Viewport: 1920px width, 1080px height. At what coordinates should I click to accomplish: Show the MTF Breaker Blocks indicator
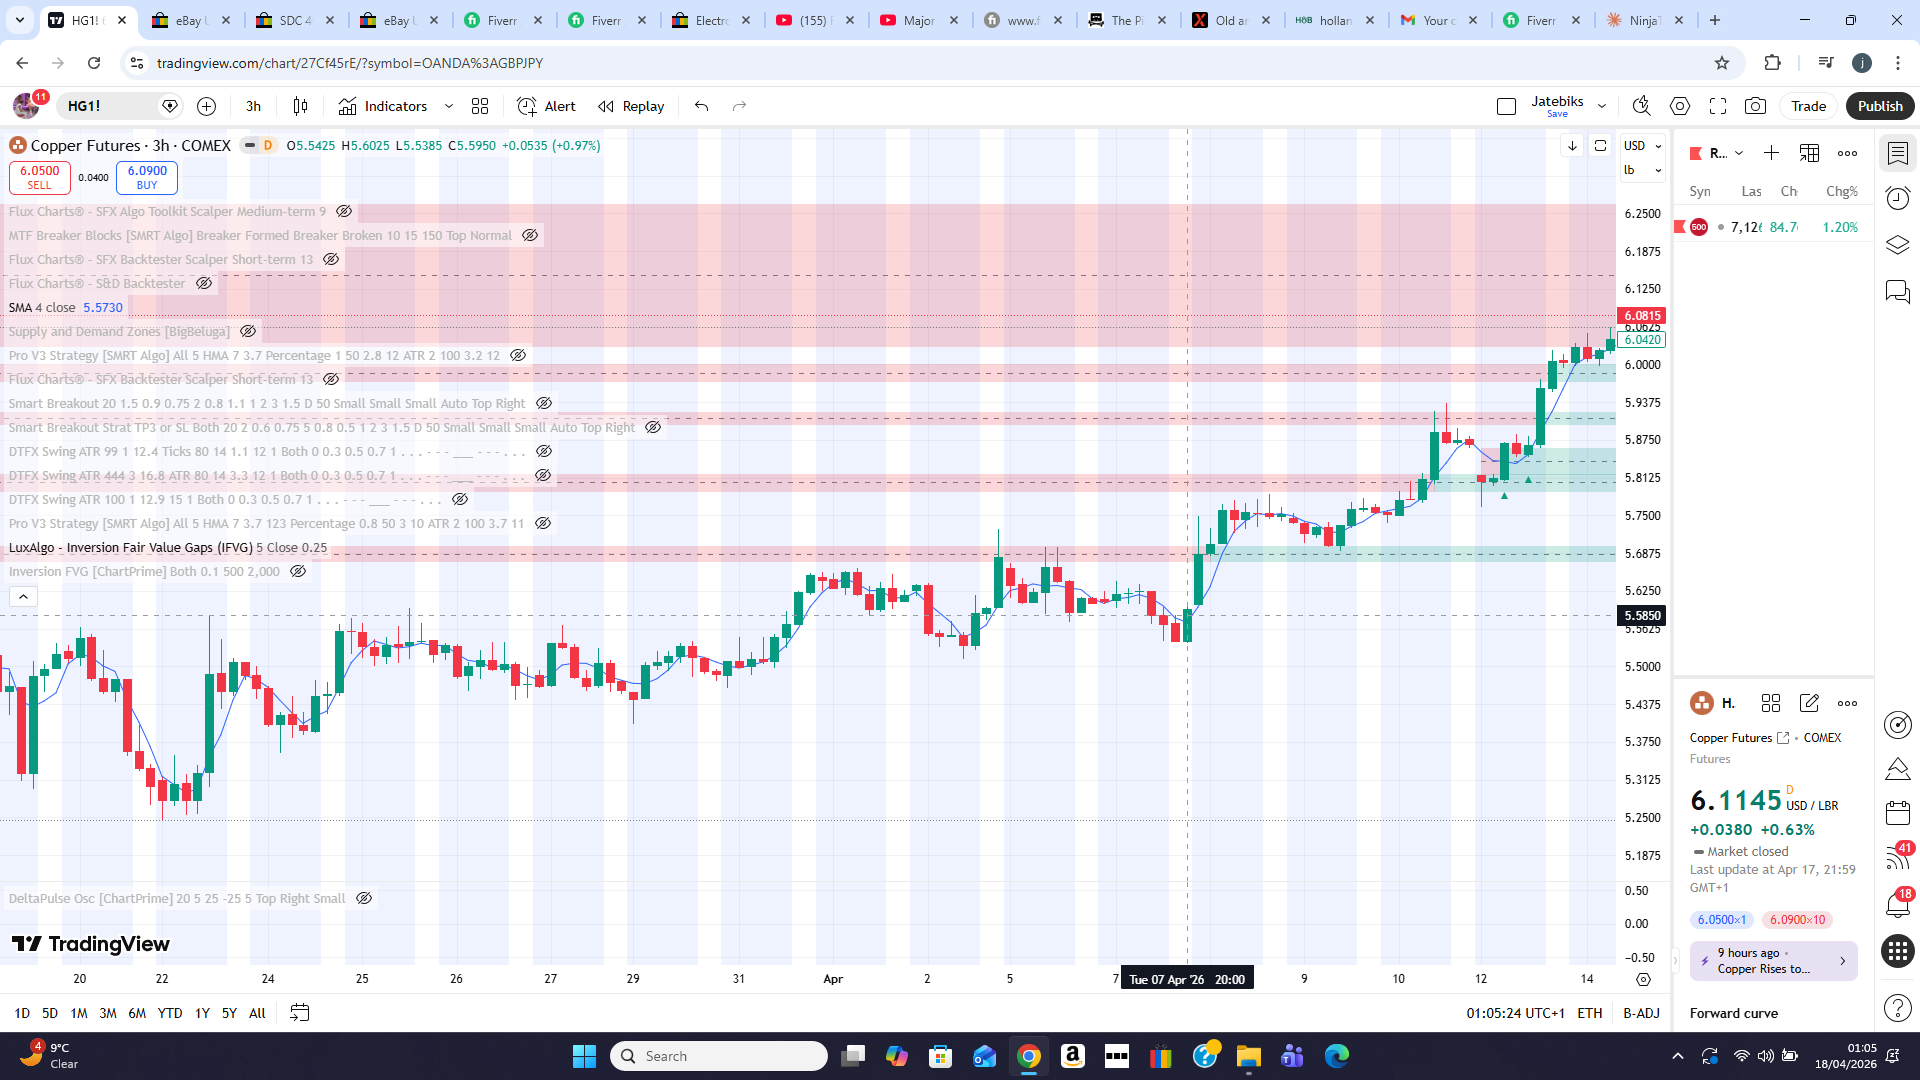coord(530,236)
